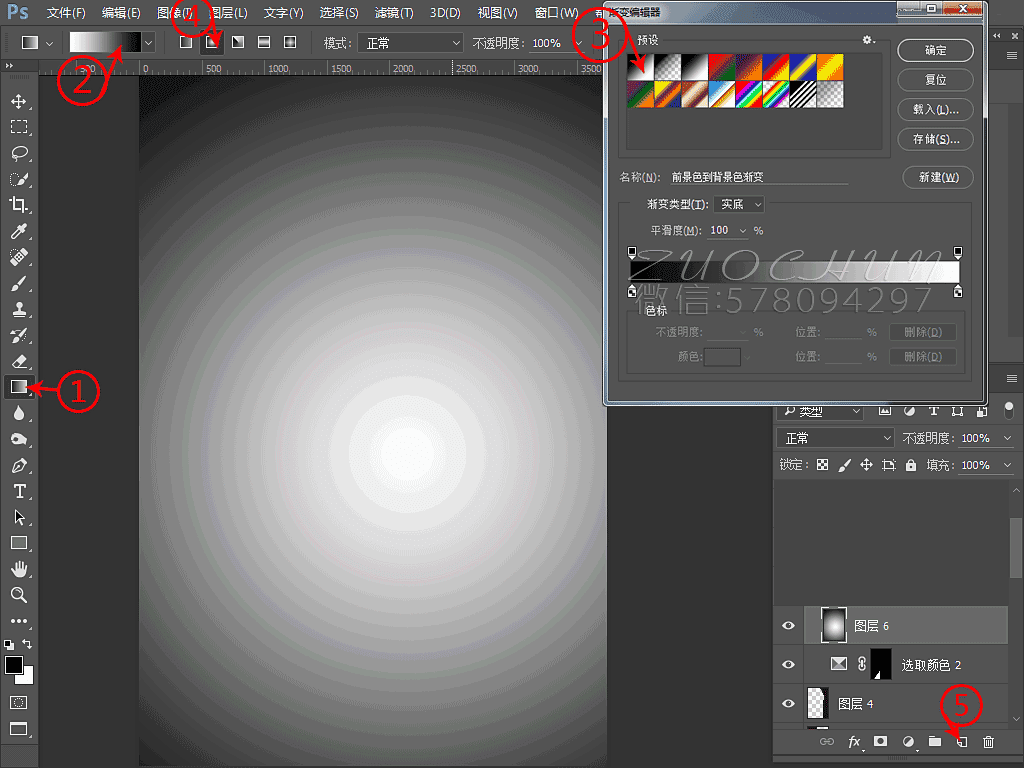This screenshot has width=1024, height=768.
Task: Hide layer 图层 6 visibility
Action: tap(788, 626)
